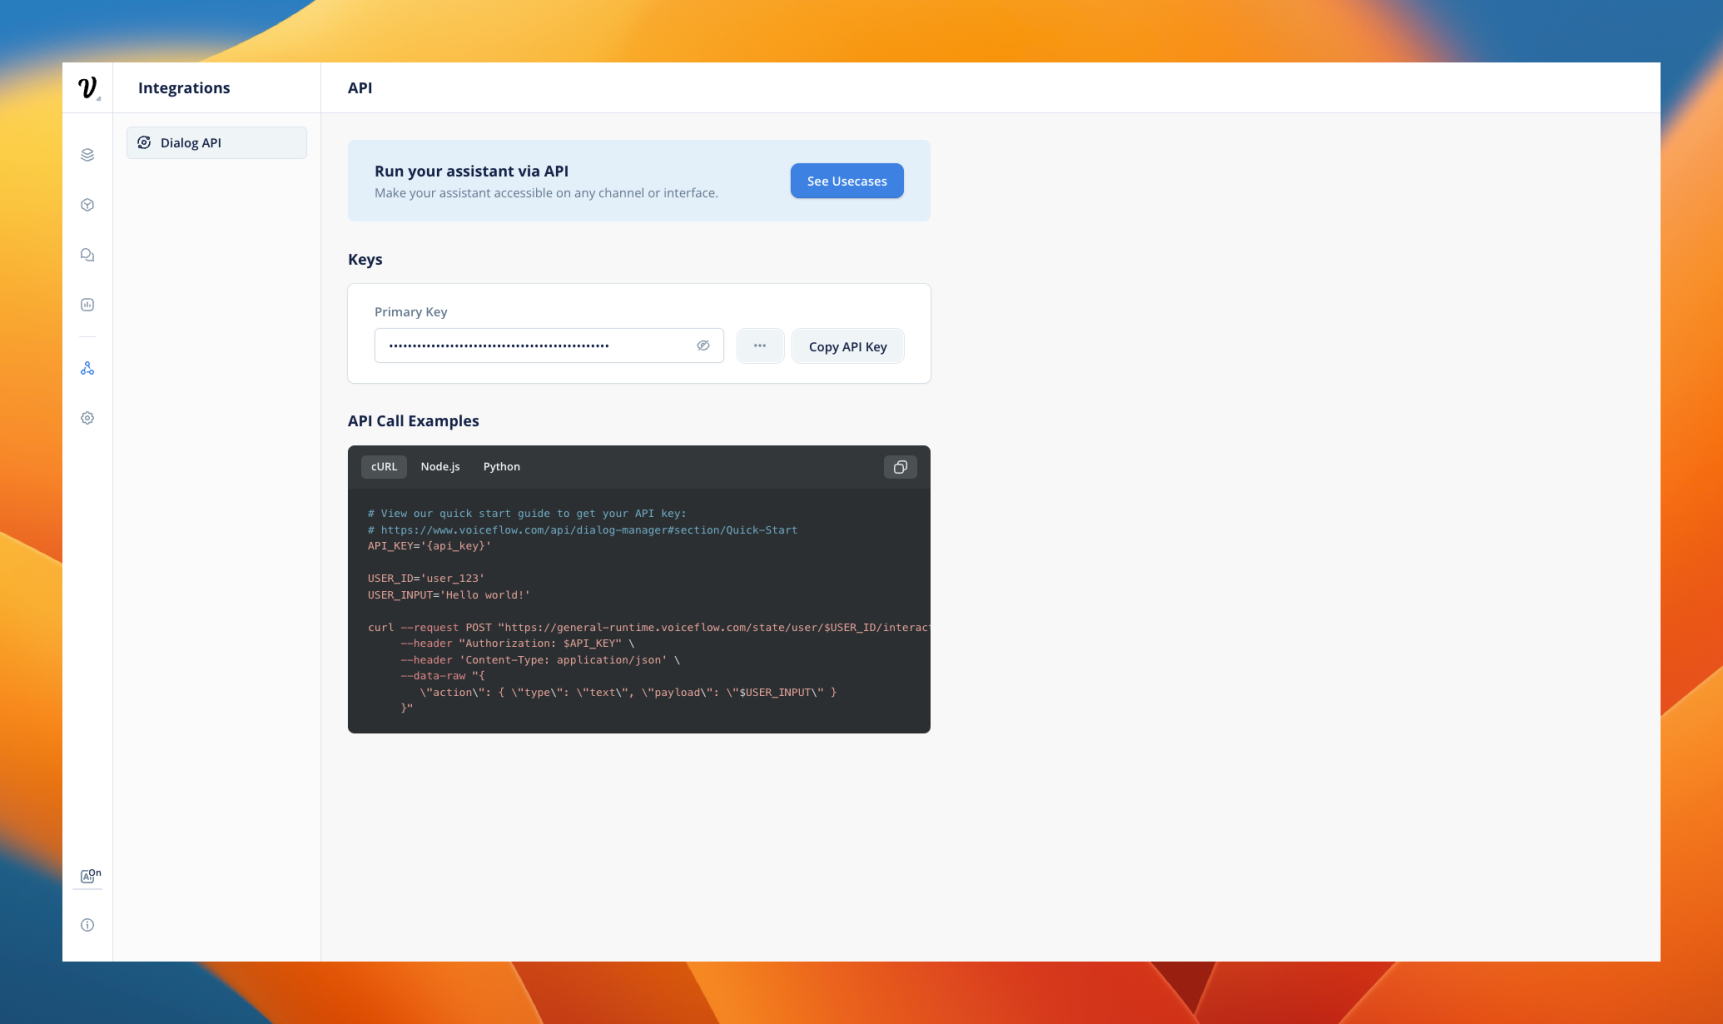Click the 'View our quick start guide' comment

(x=527, y=513)
